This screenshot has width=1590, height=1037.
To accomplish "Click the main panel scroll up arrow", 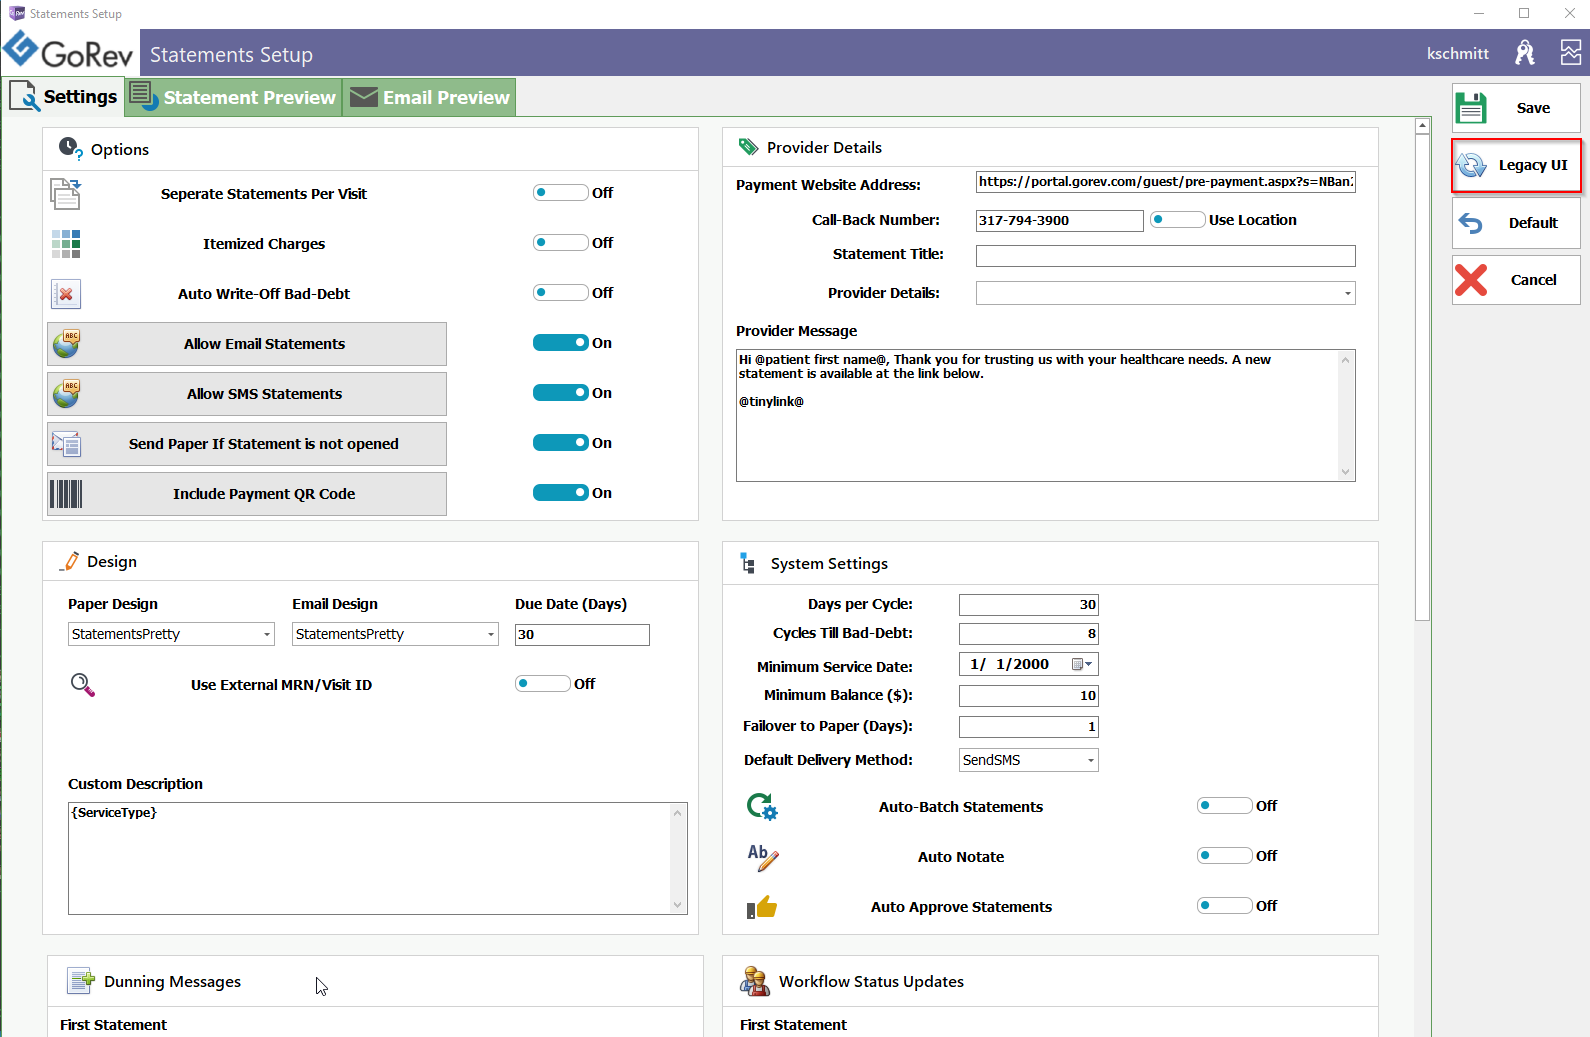I will point(1422,126).
